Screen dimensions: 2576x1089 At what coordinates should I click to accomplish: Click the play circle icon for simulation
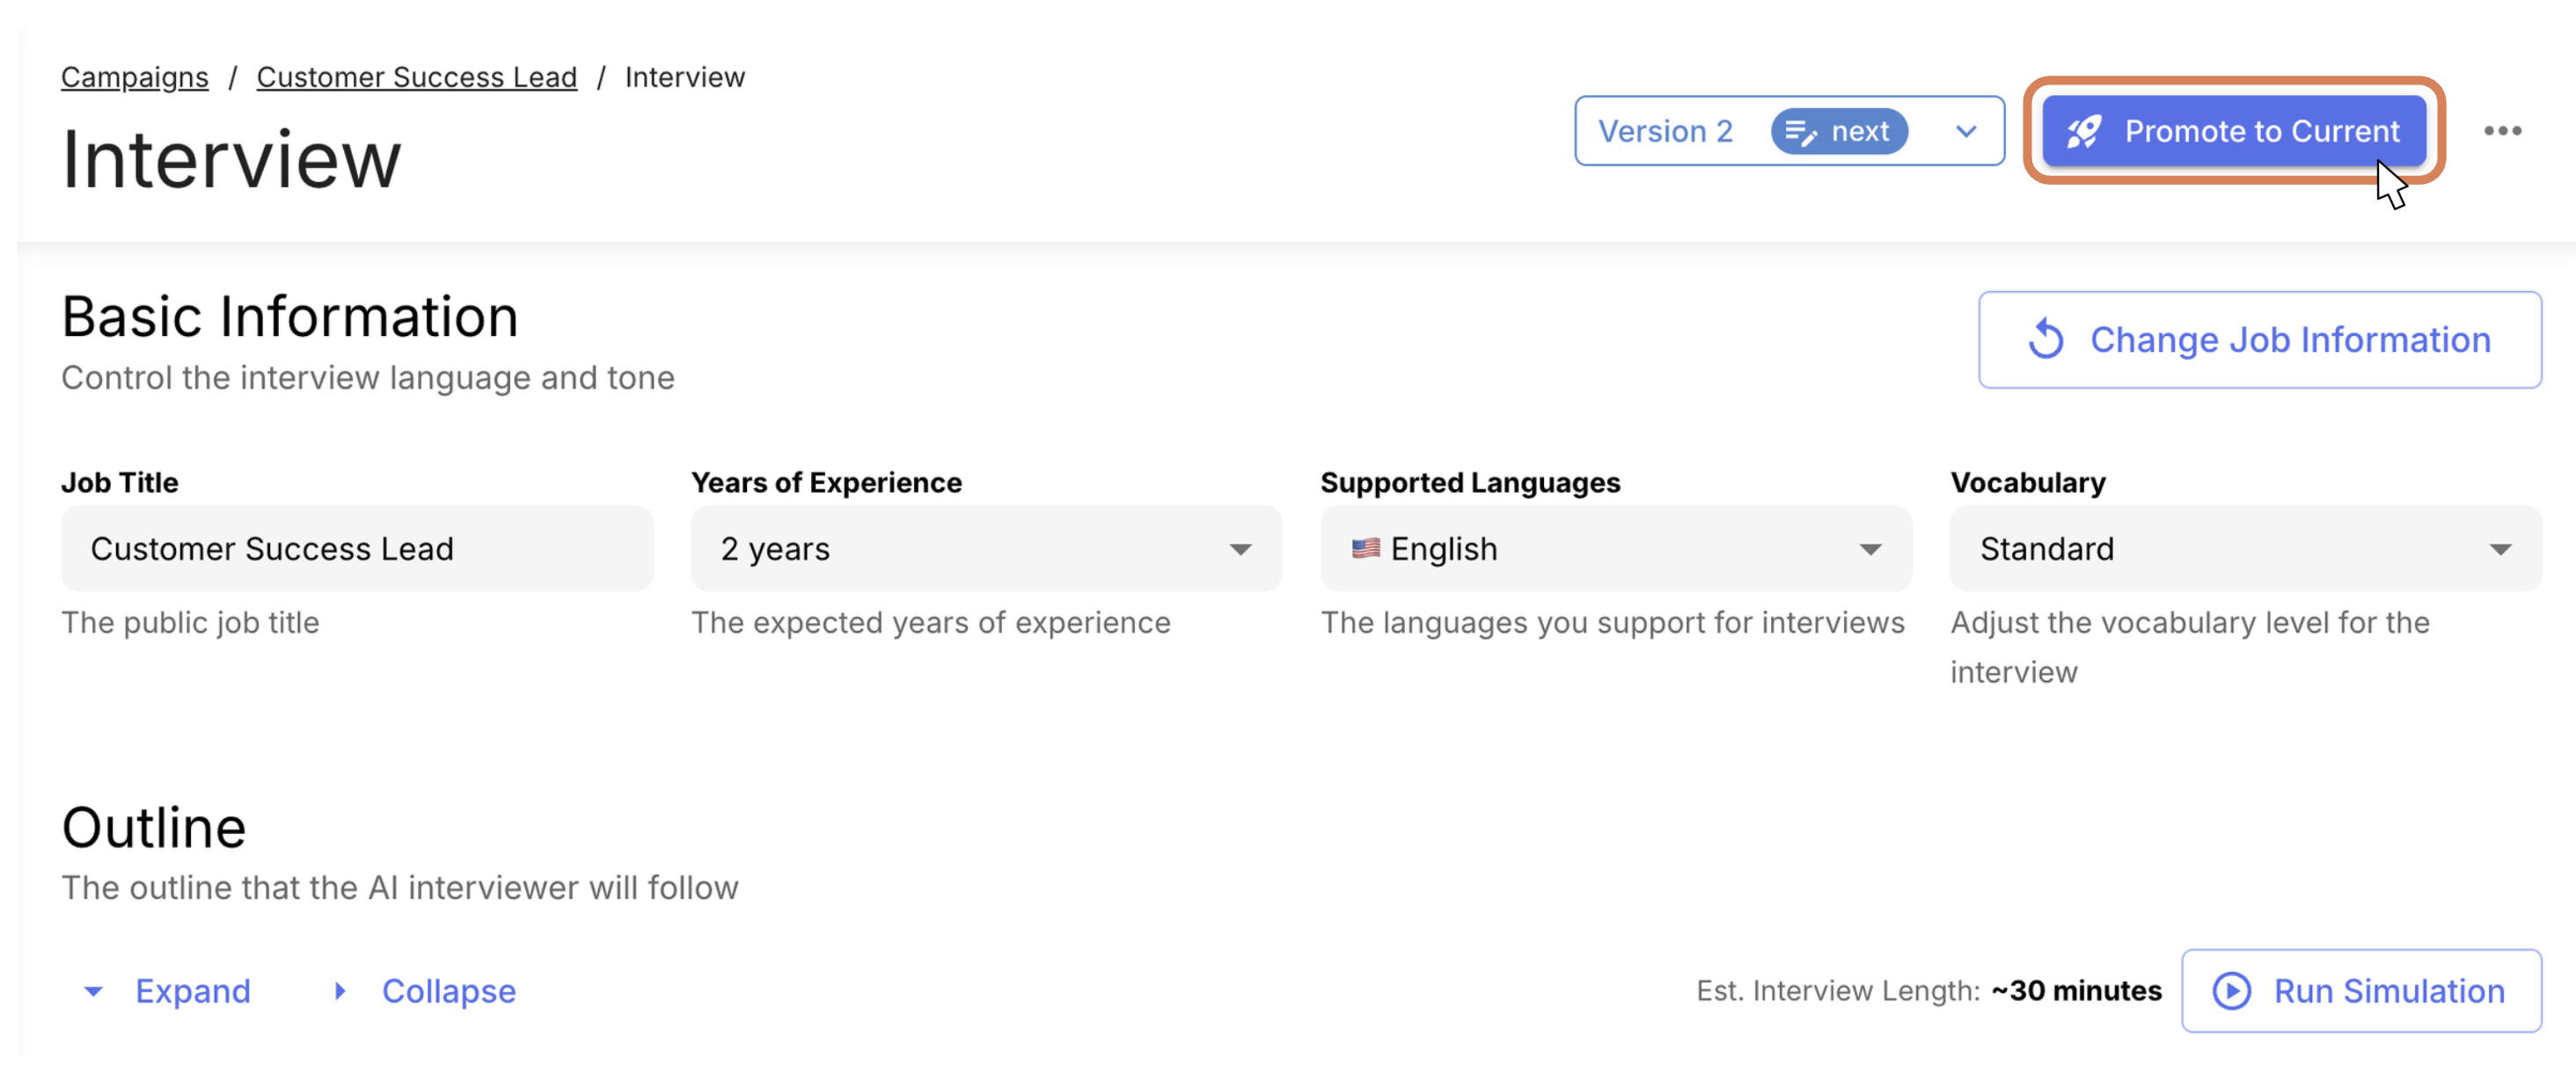(2231, 991)
